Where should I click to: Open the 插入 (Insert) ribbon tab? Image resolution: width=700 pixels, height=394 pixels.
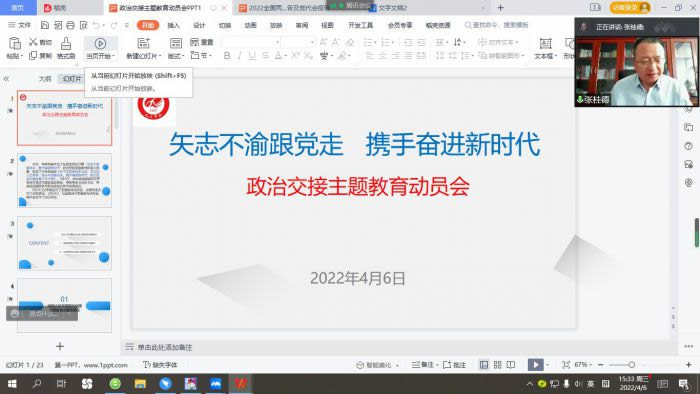[x=173, y=25]
